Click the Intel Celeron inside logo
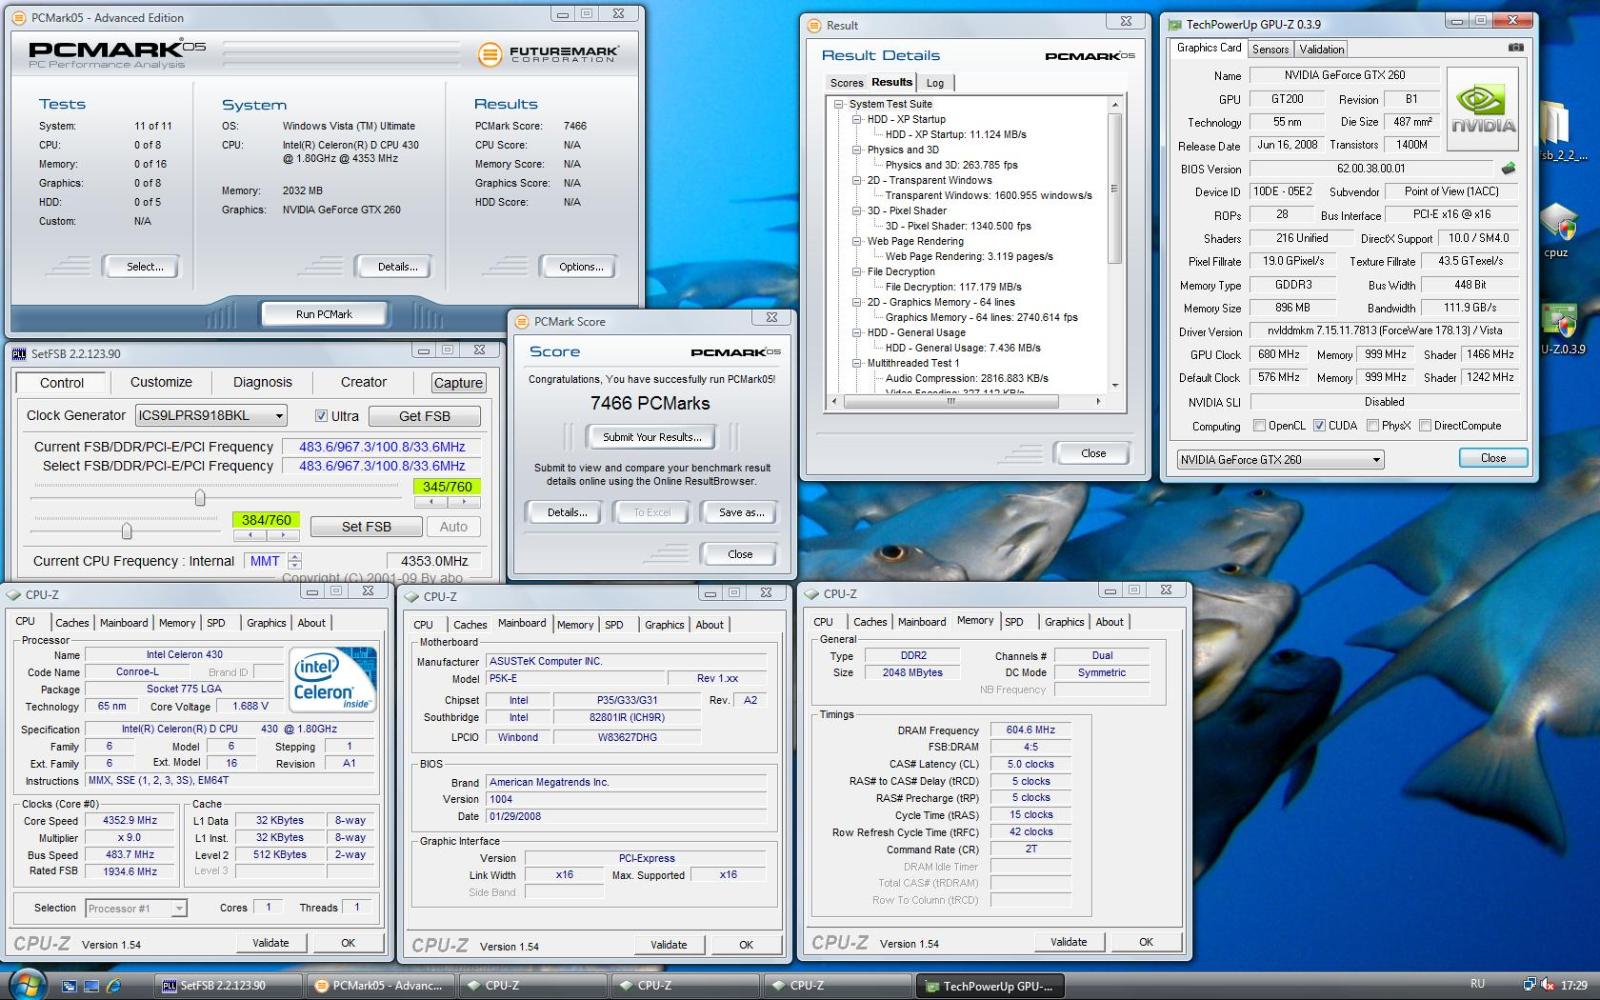 pos(334,680)
